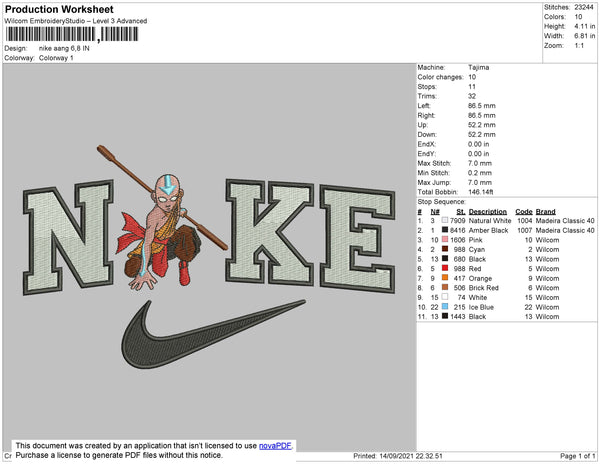Click the Description column header
The width and height of the screenshot is (600, 464).
(488, 212)
